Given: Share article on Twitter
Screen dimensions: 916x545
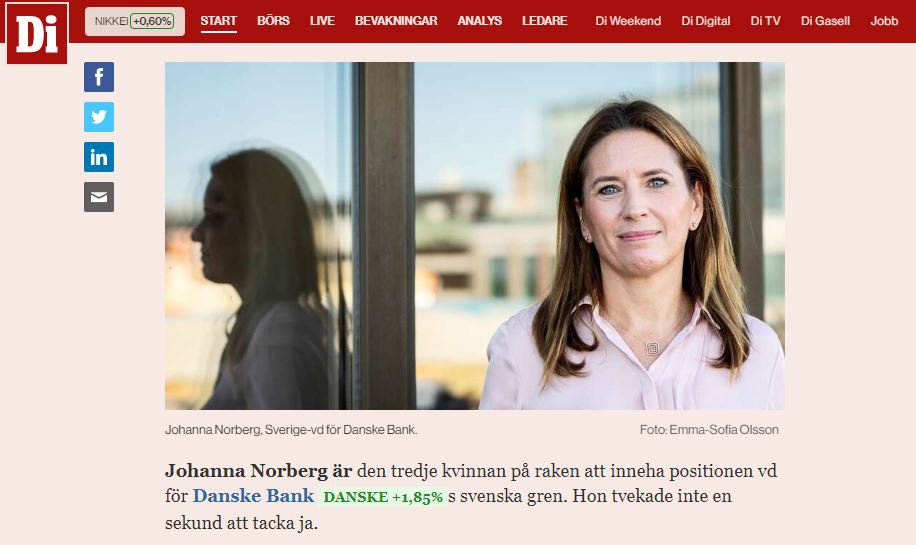Looking at the screenshot, I should coord(99,117).
